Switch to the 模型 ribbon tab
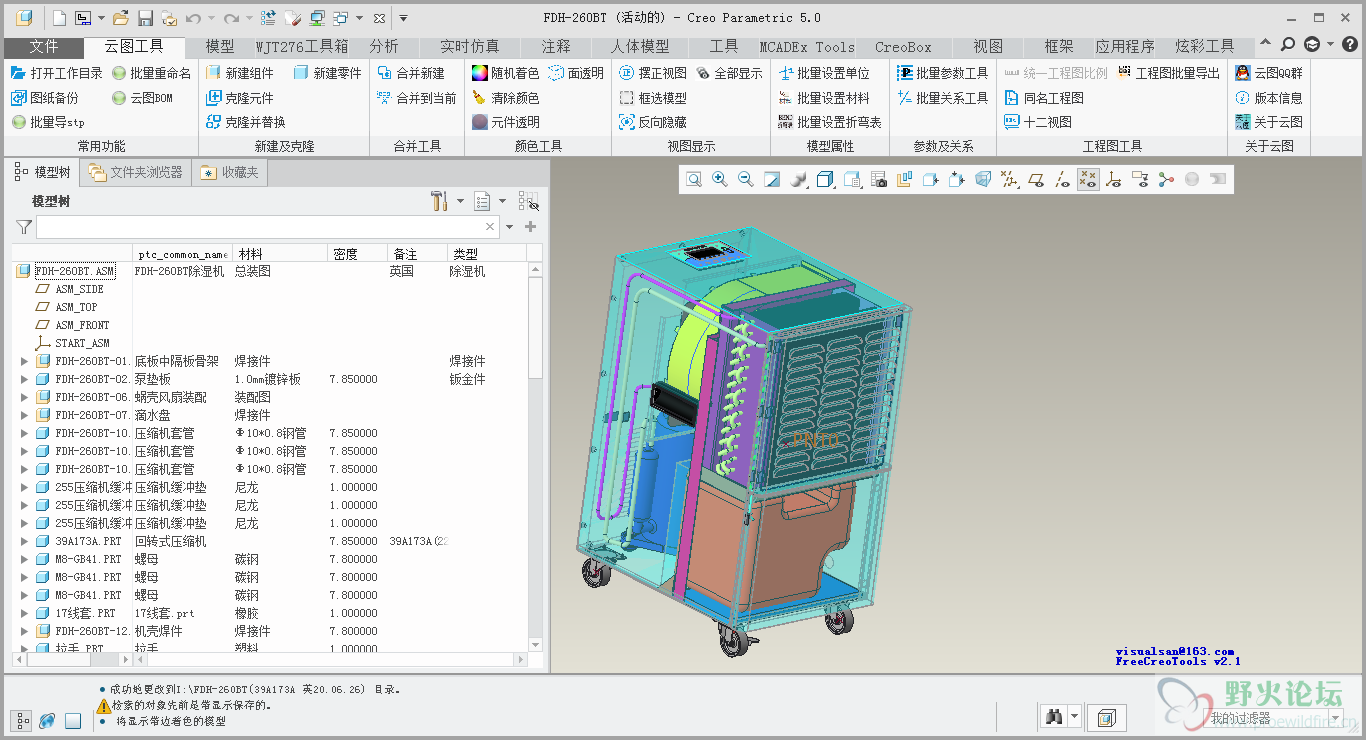 [x=219, y=47]
